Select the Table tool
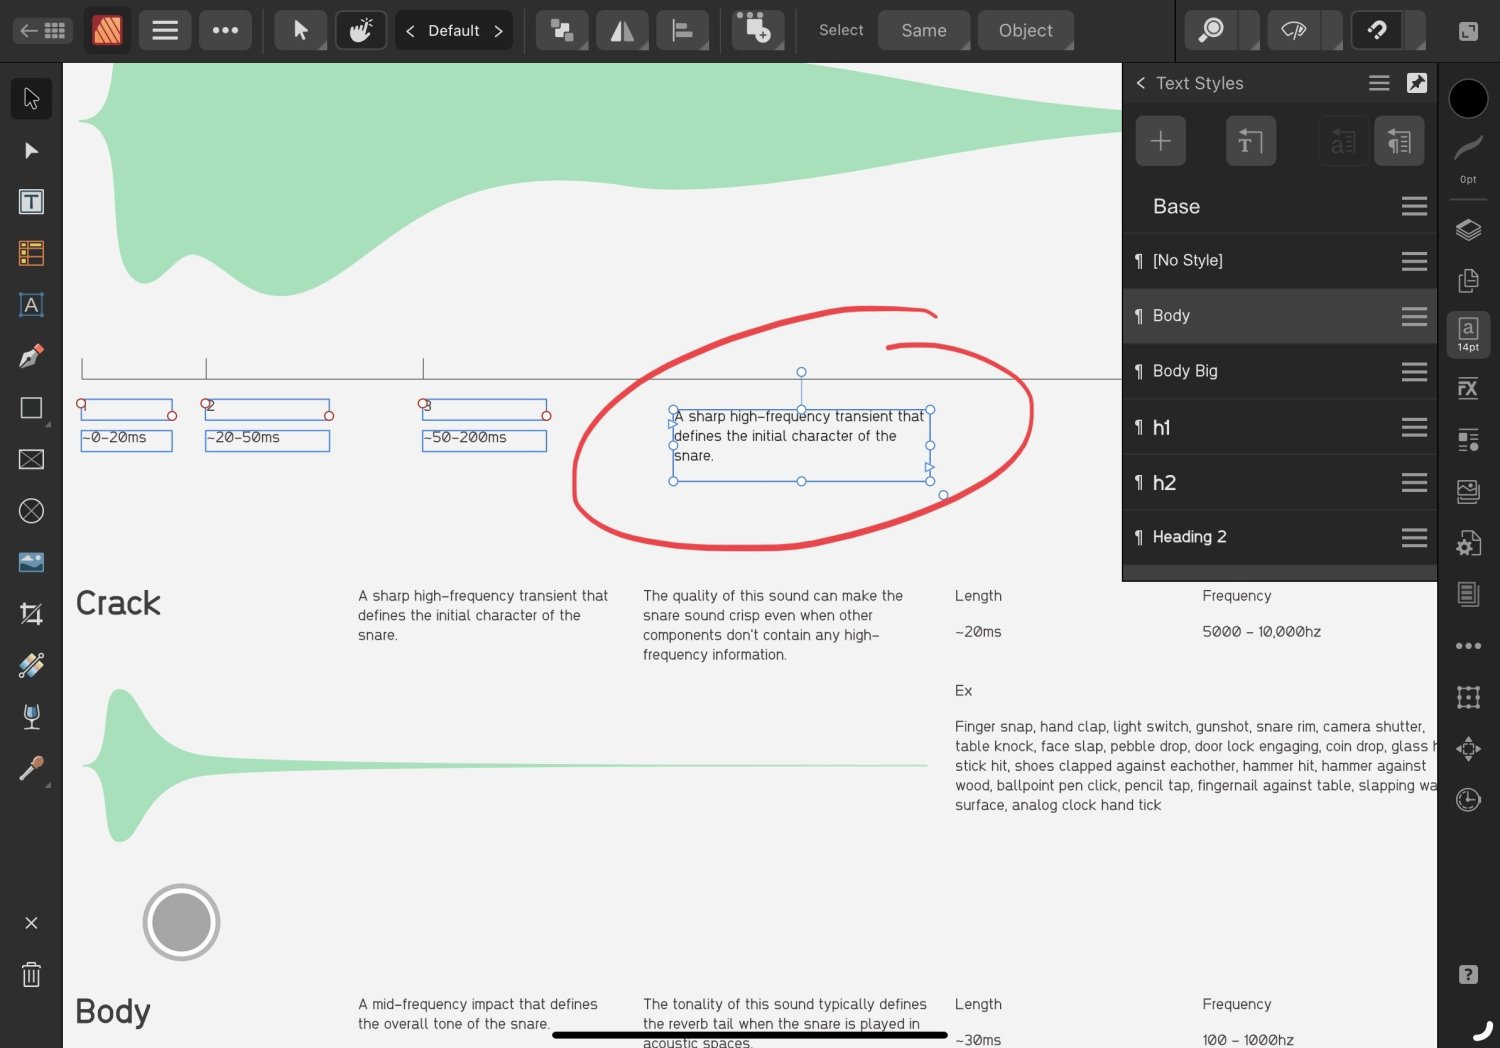 (31, 253)
